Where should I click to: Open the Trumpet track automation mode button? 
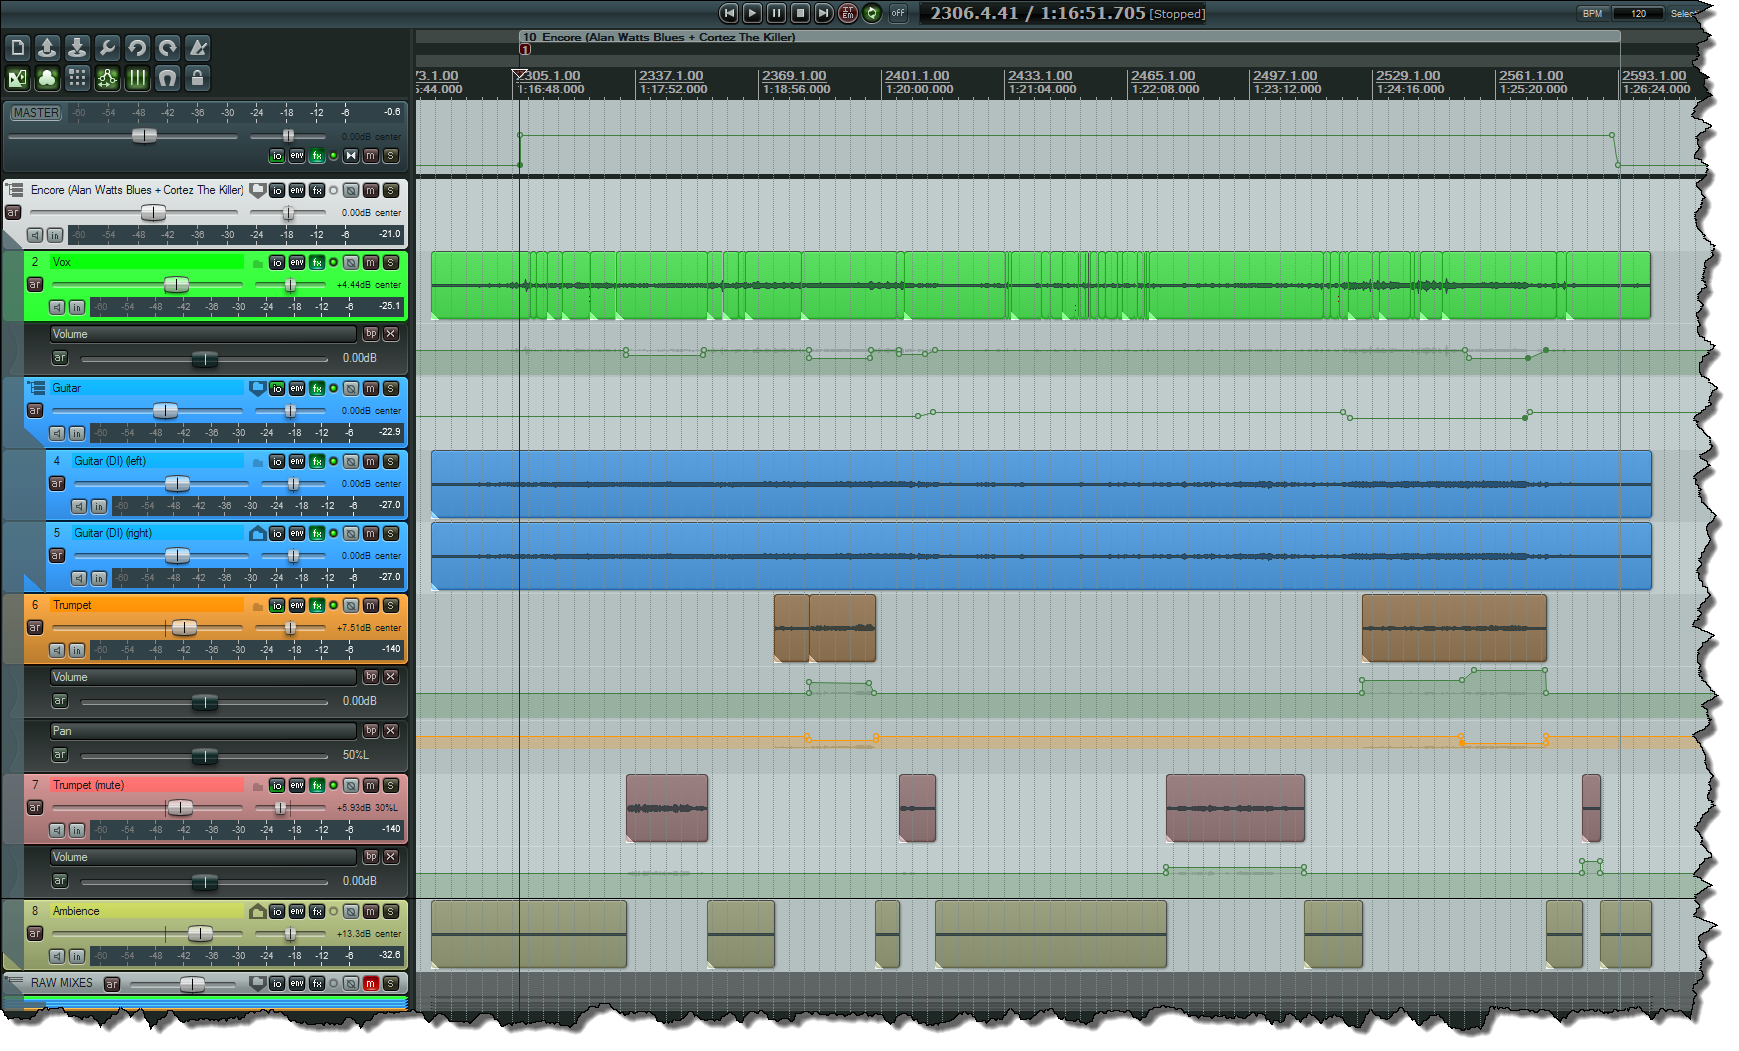[35, 627]
